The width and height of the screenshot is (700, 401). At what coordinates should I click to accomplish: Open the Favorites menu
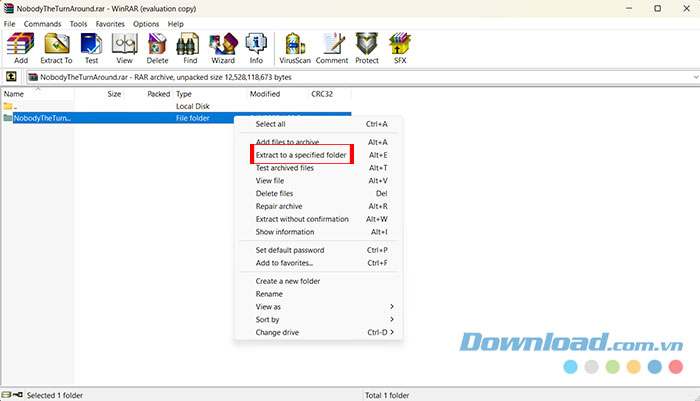click(x=110, y=23)
